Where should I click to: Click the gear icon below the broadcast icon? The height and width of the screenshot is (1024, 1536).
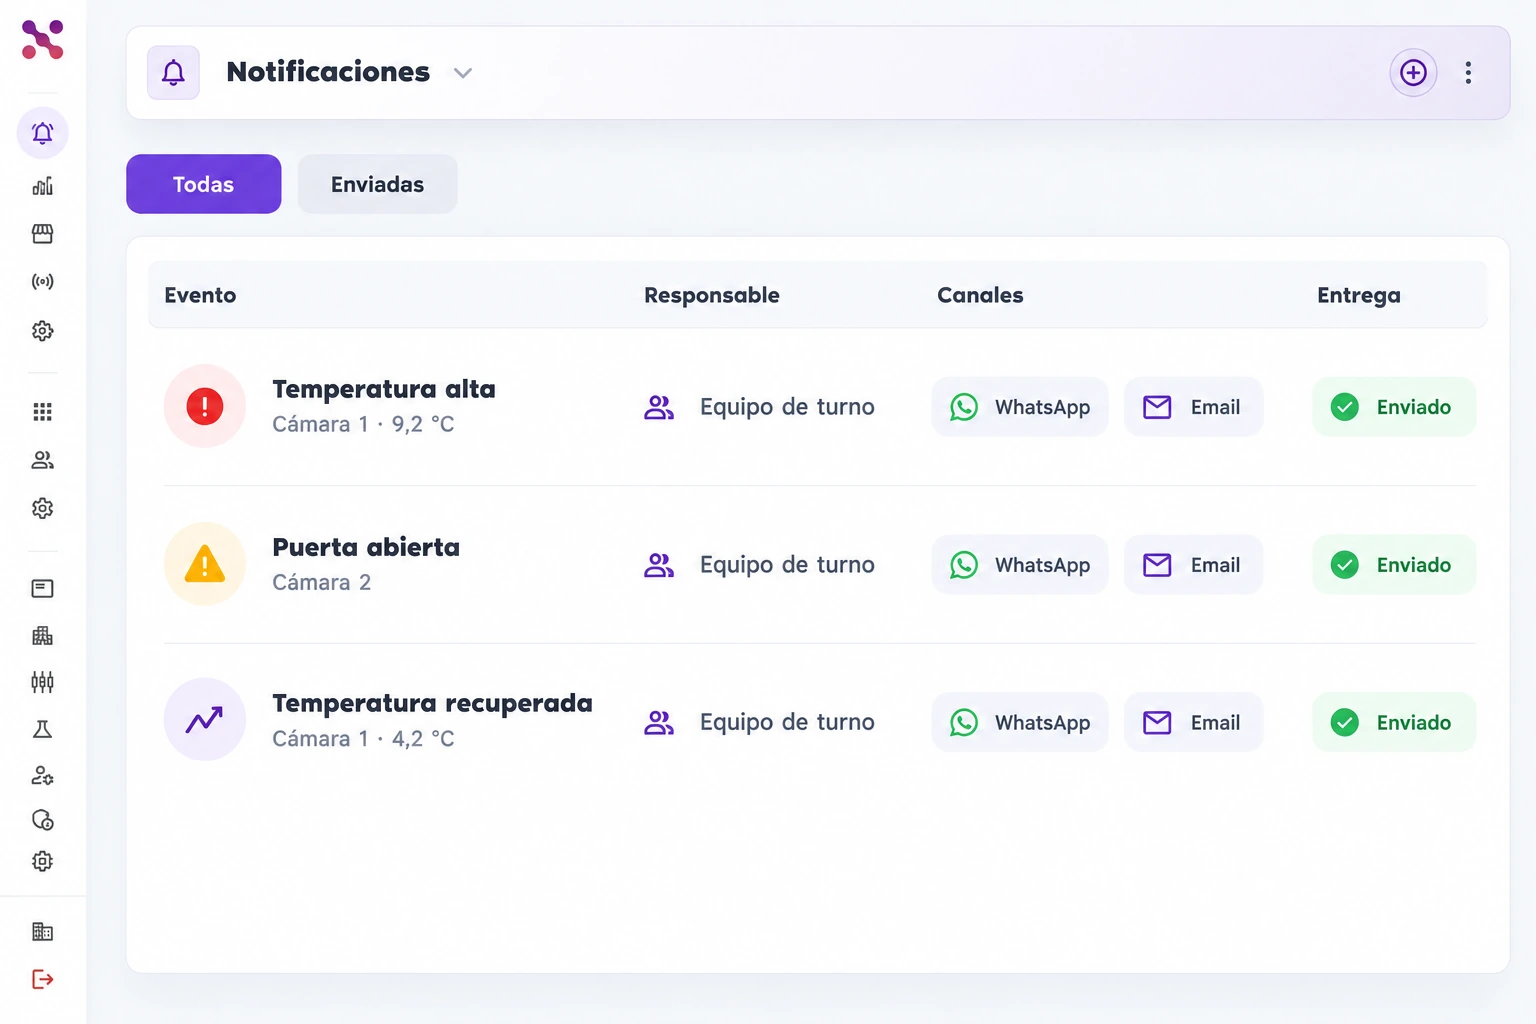point(42,331)
